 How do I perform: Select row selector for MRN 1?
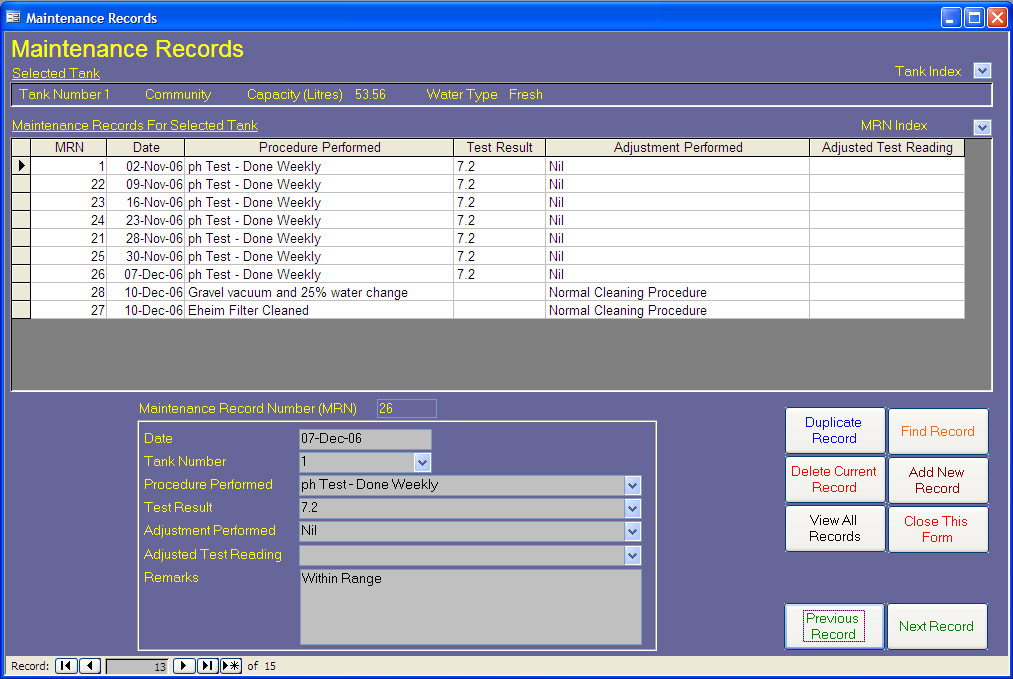point(21,166)
